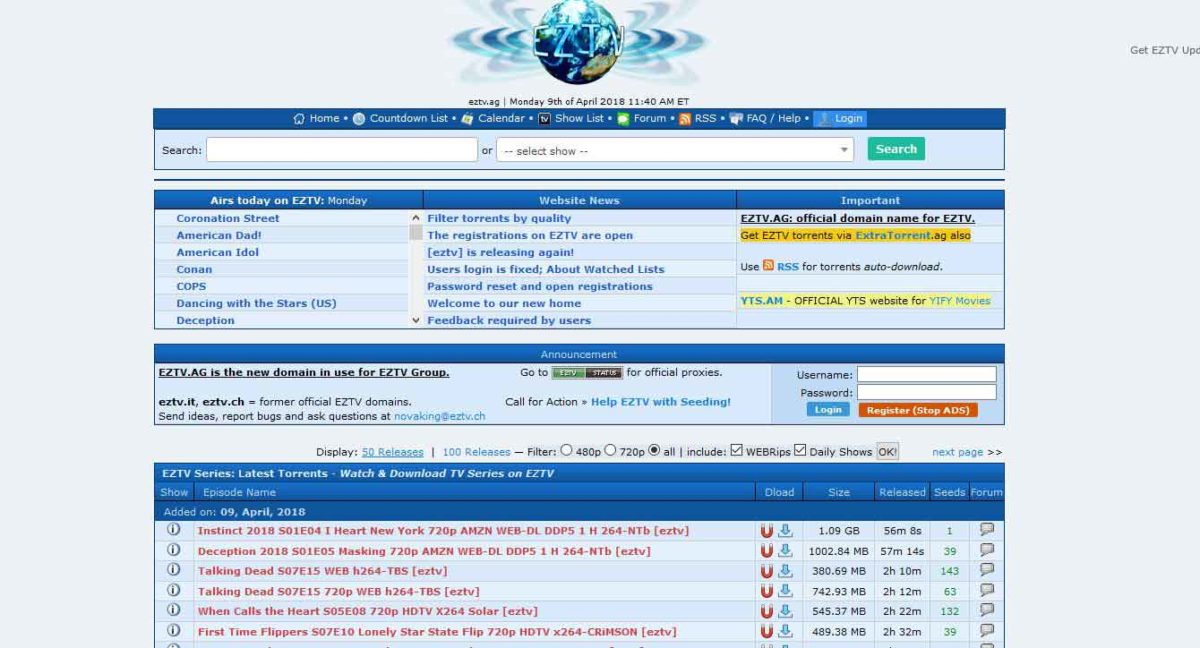This screenshot has width=1200, height=648.
Task: Open the EZTV Status proxies badge
Action: point(587,373)
